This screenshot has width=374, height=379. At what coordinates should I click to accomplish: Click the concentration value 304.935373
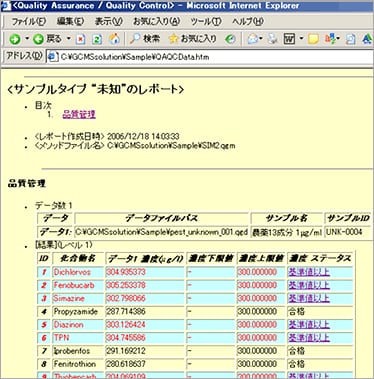click(x=126, y=272)
